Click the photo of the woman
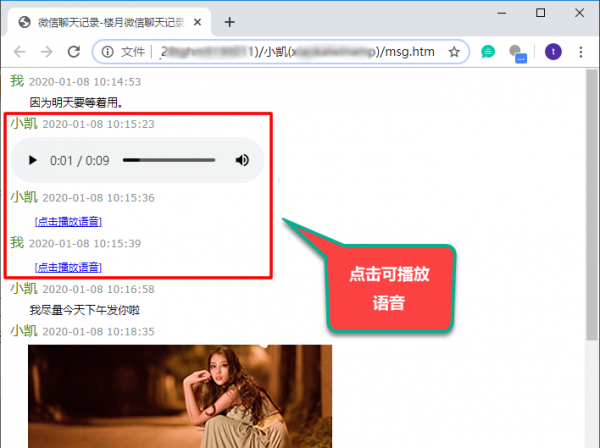The image size is (600, 448). coord(180,395)
